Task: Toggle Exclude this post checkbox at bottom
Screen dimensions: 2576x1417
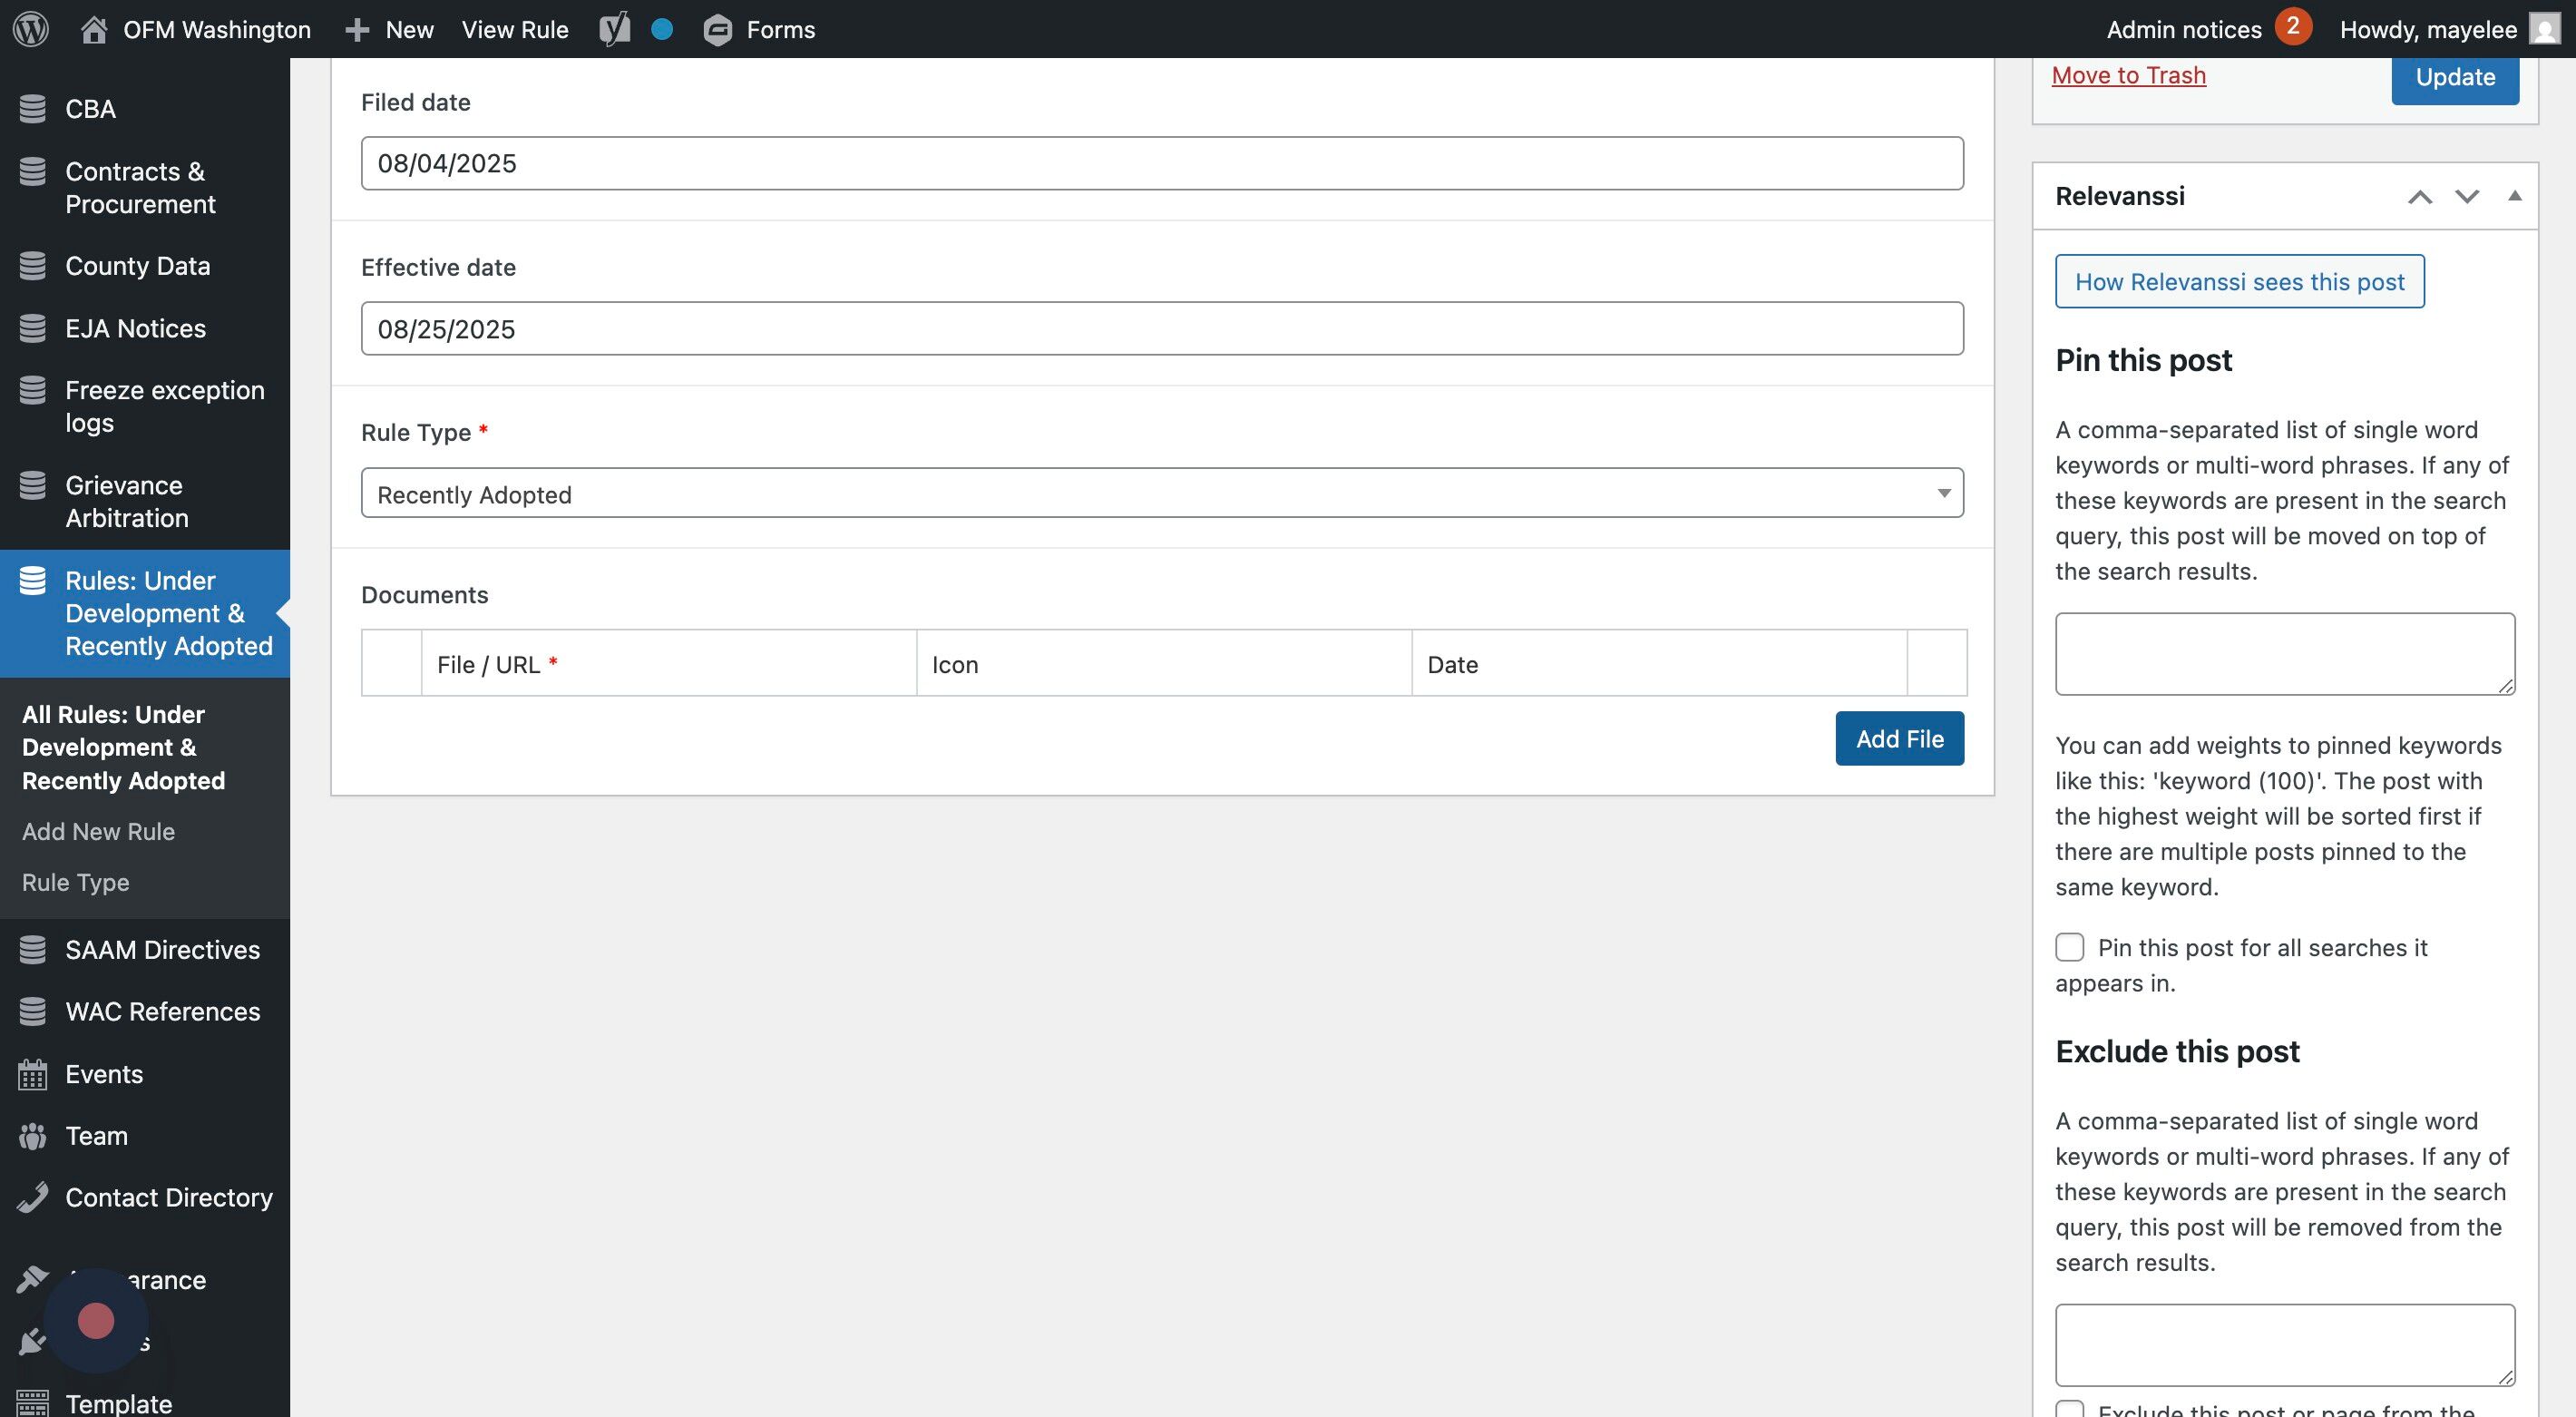Action: tap(2069, 1409)
